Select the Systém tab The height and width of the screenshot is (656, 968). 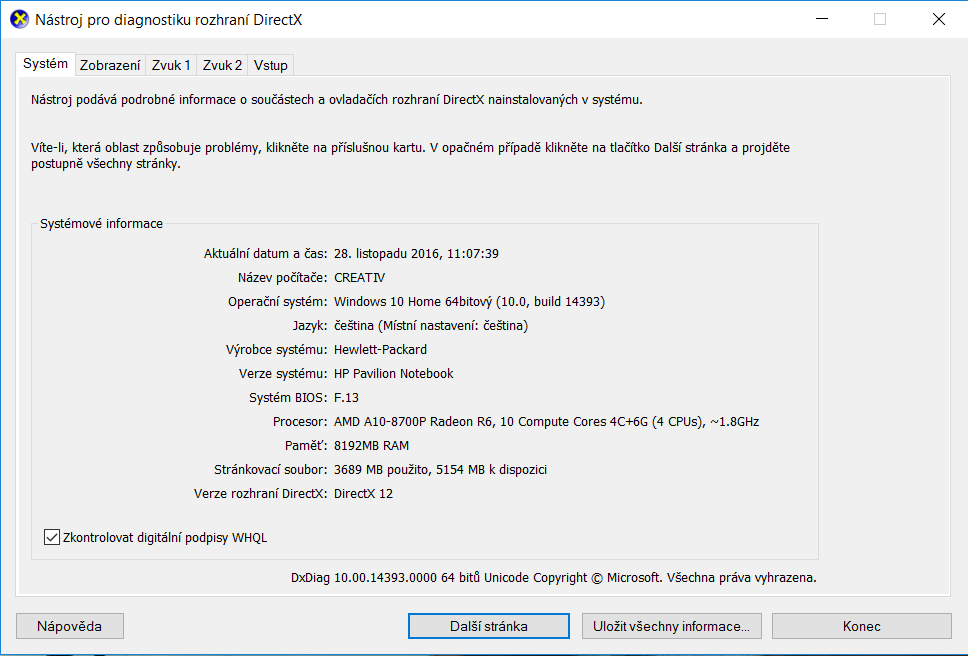click(x=46, y=64)
